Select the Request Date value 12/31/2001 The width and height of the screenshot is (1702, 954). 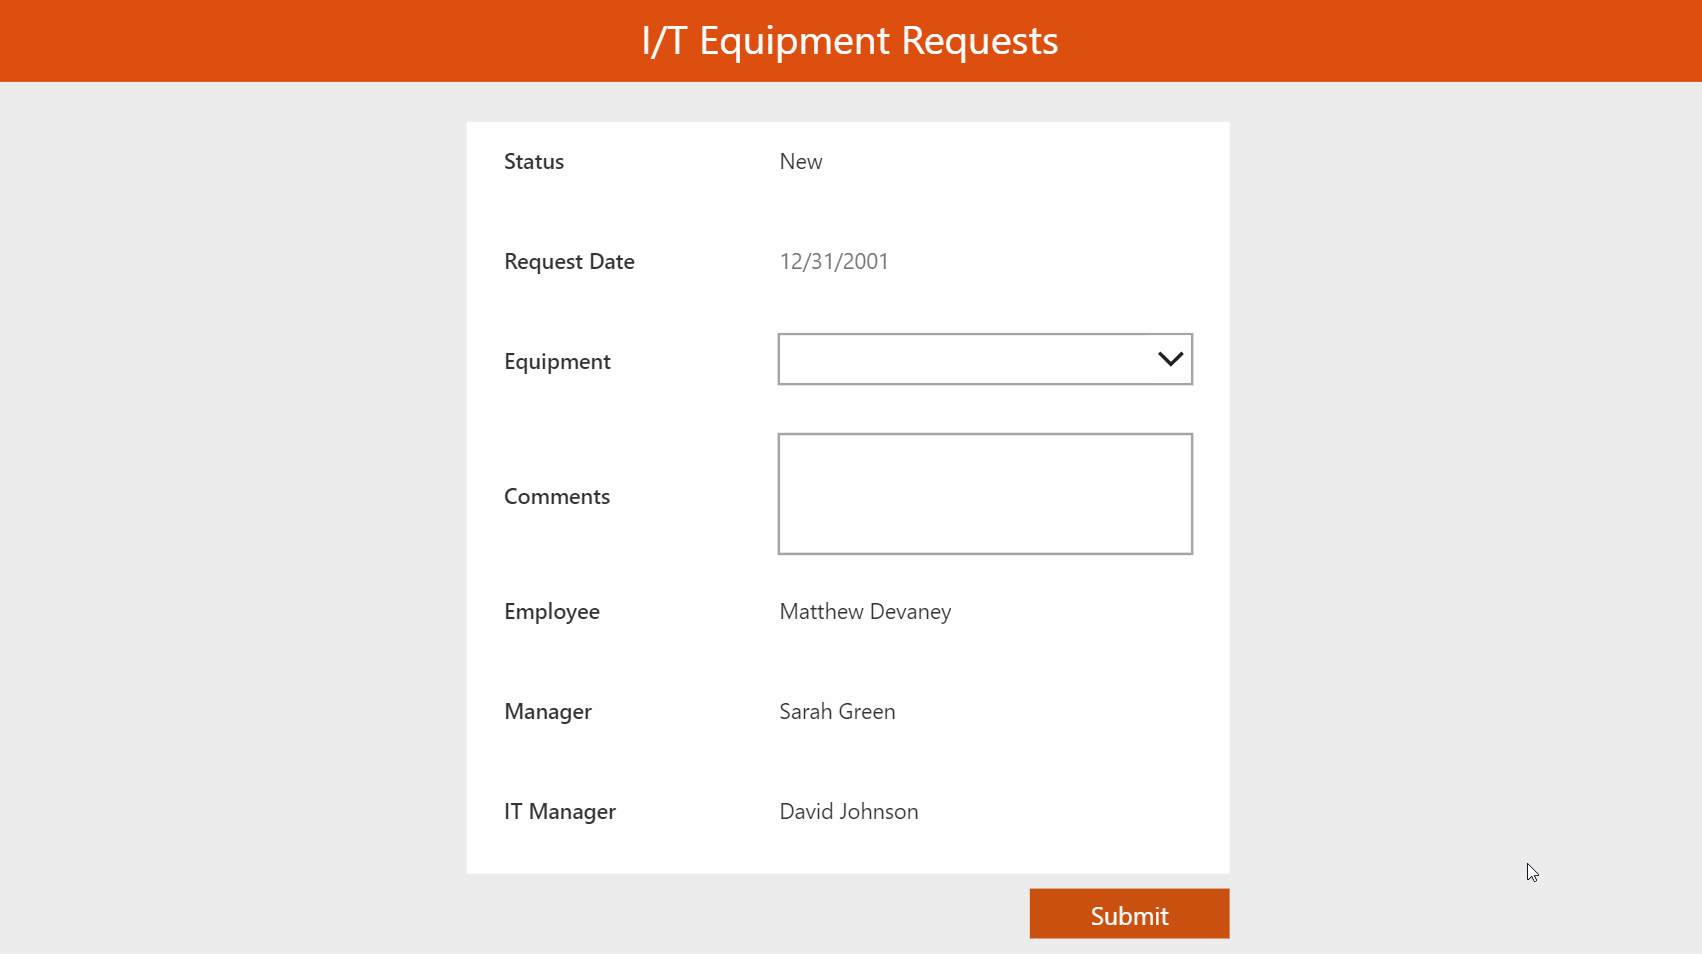coord(834,261)
